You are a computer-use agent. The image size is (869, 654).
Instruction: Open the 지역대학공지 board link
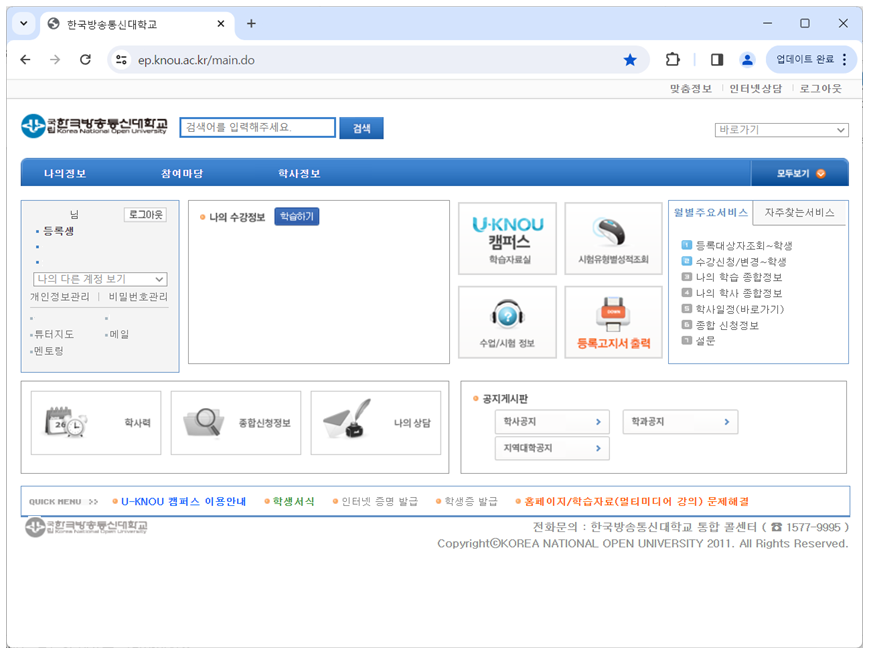pyautogui.click(x=552, y=448)
